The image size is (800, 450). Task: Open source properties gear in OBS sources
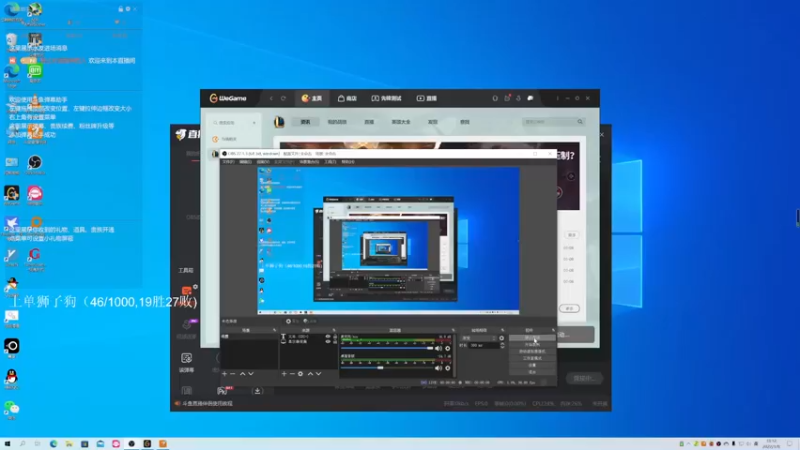pos(301,374)
